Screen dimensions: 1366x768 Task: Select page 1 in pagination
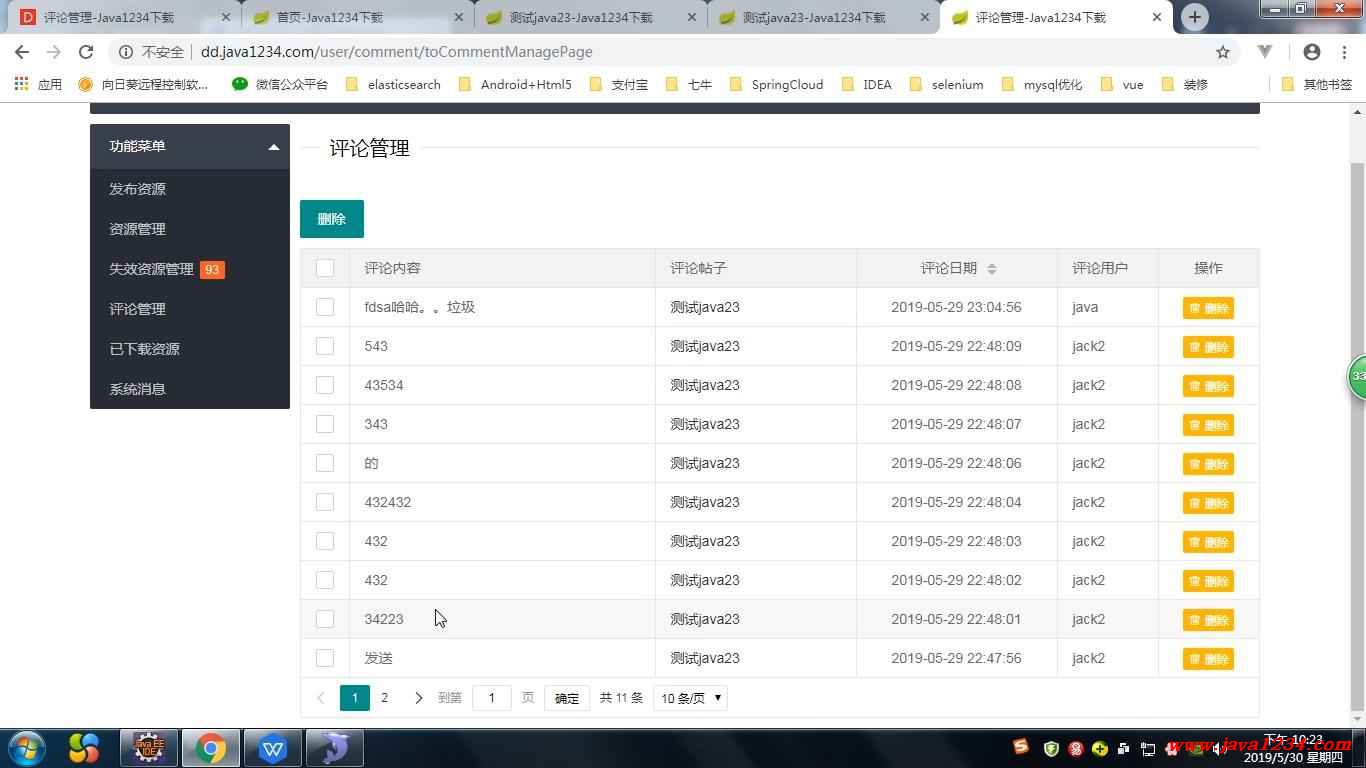(x=355, y=698)
